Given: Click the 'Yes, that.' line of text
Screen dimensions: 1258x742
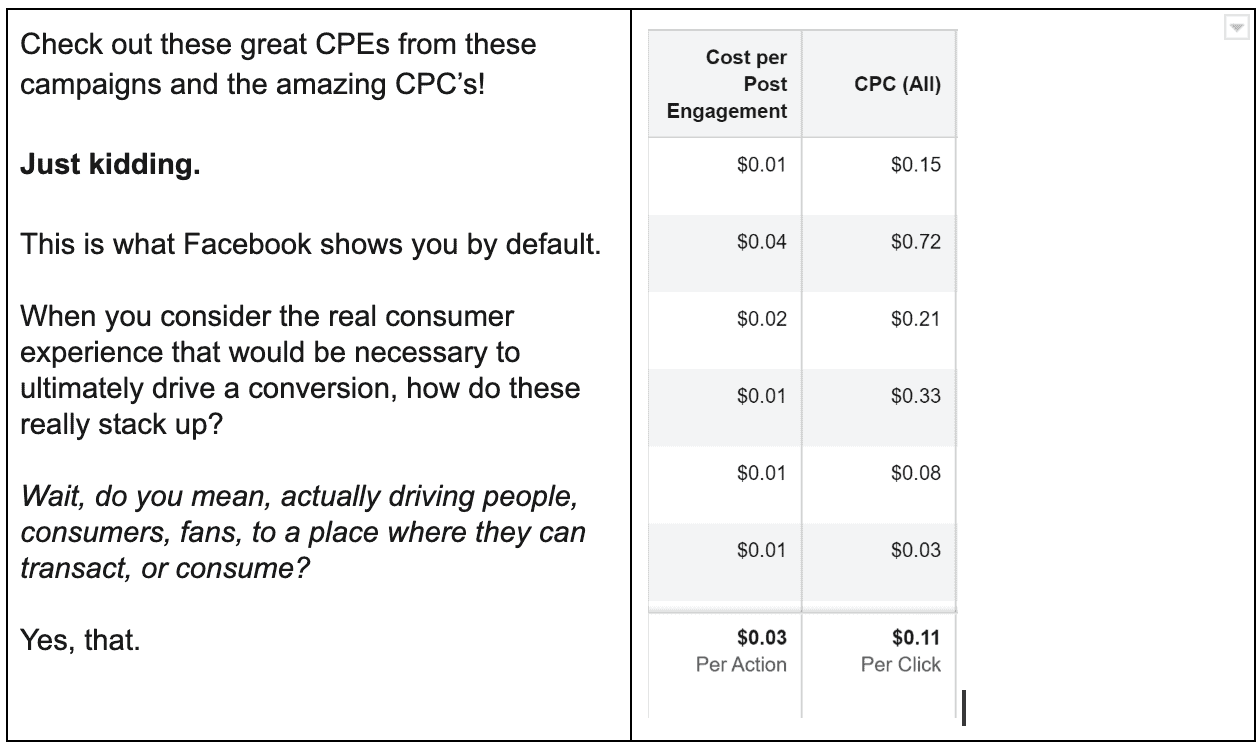Looking at the screenshot, I should (x=80, y=639).
